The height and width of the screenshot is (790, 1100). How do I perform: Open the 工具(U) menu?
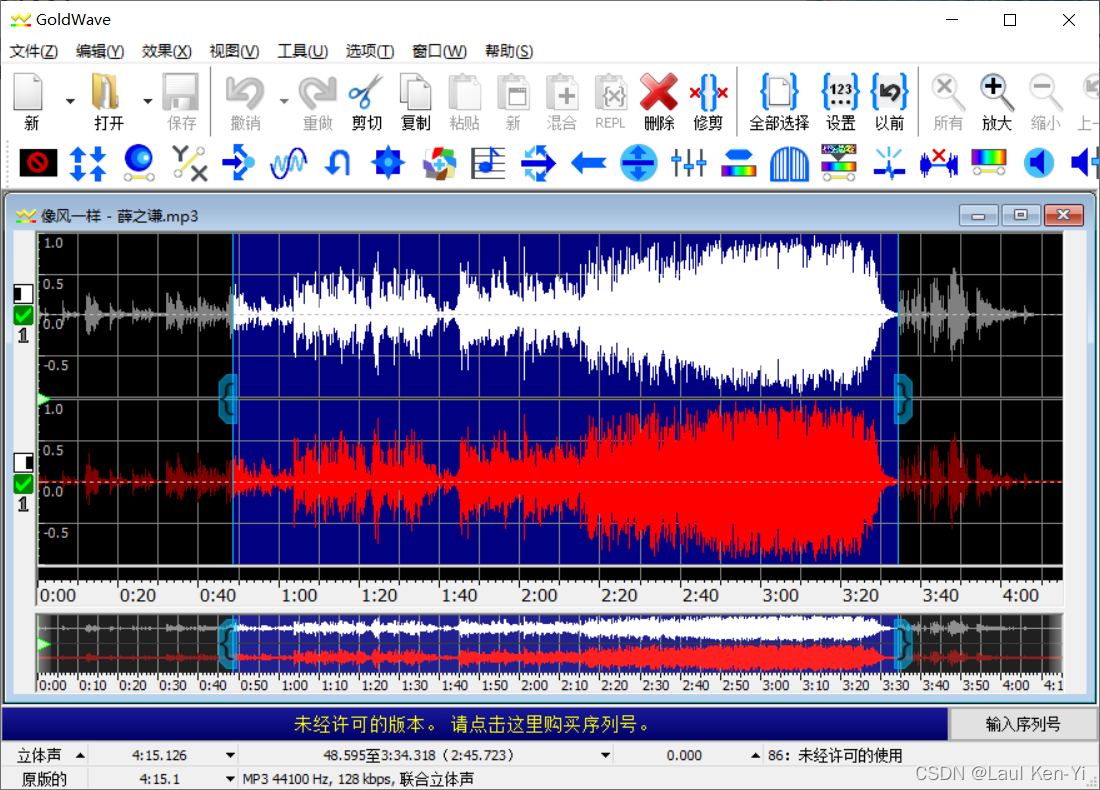pos(302,51)
